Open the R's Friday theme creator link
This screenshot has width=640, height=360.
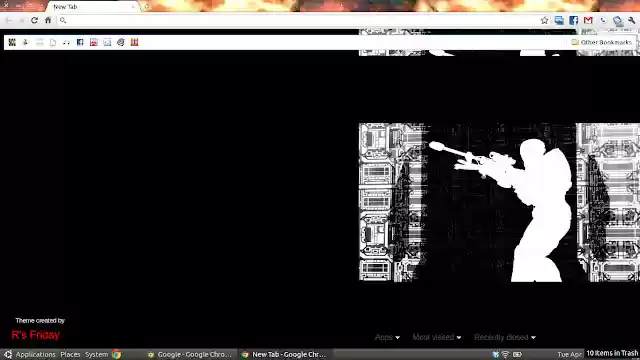36,335
